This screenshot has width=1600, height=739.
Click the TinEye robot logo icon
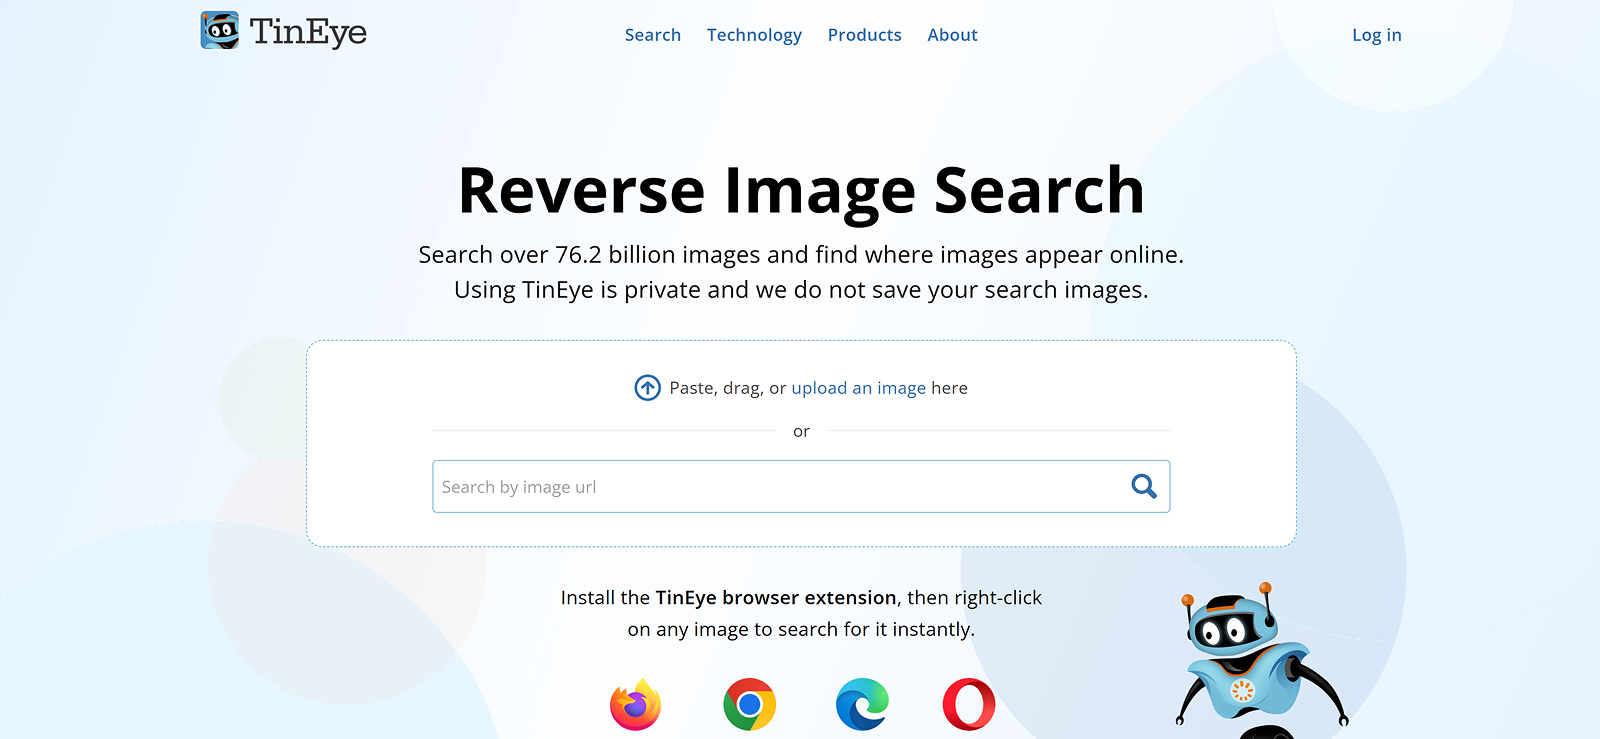coord(220,30)
